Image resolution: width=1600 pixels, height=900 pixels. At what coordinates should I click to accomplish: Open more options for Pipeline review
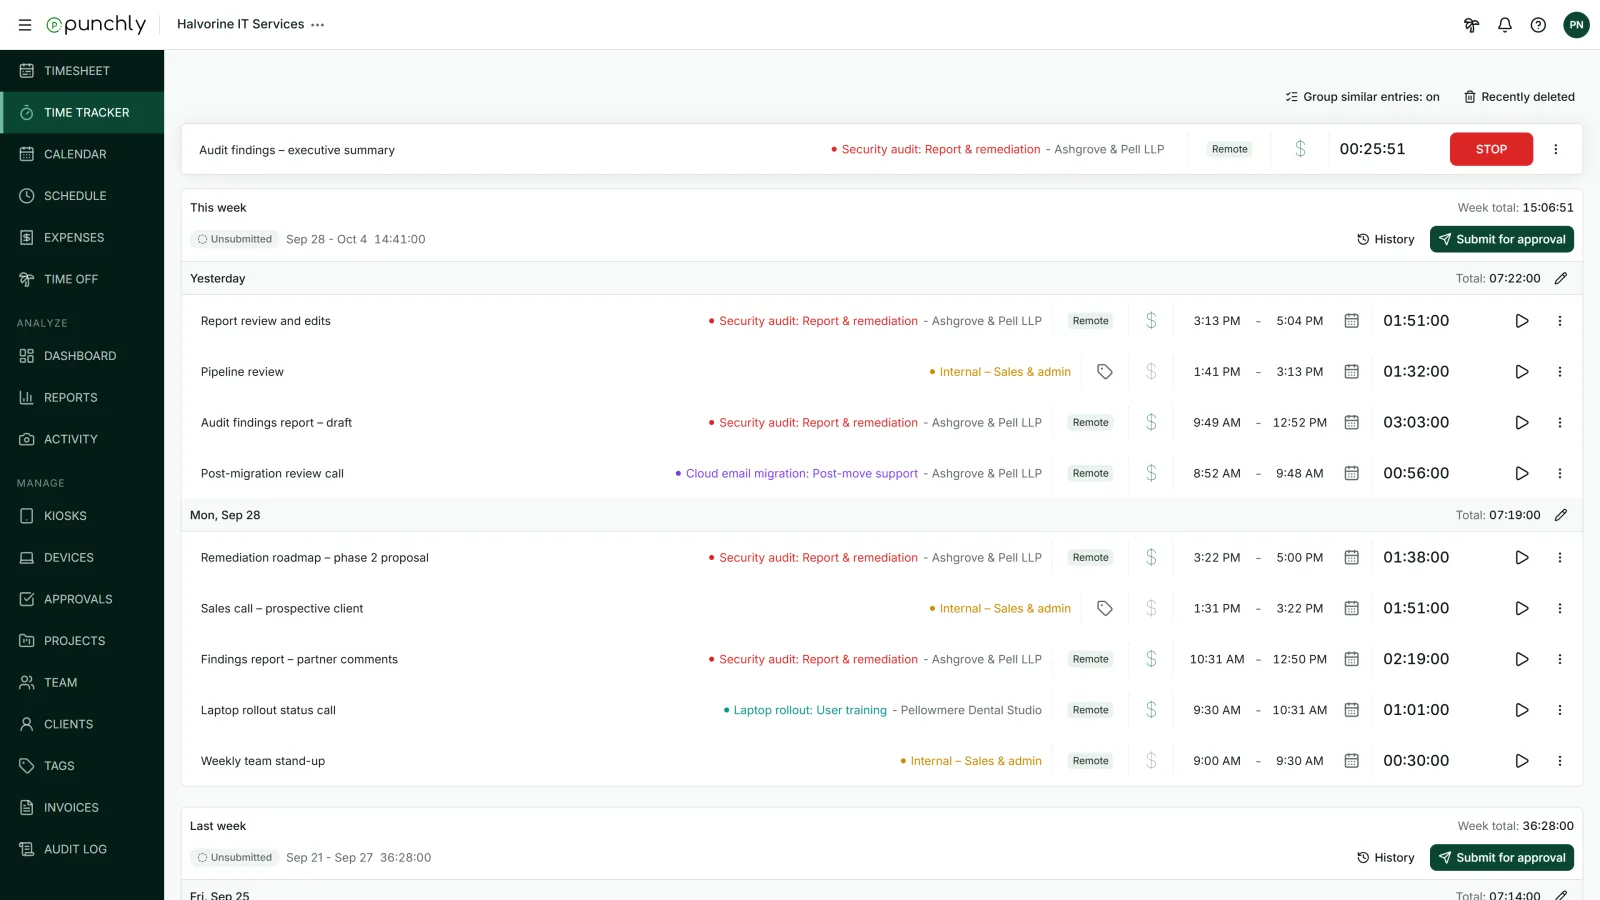1559,372
